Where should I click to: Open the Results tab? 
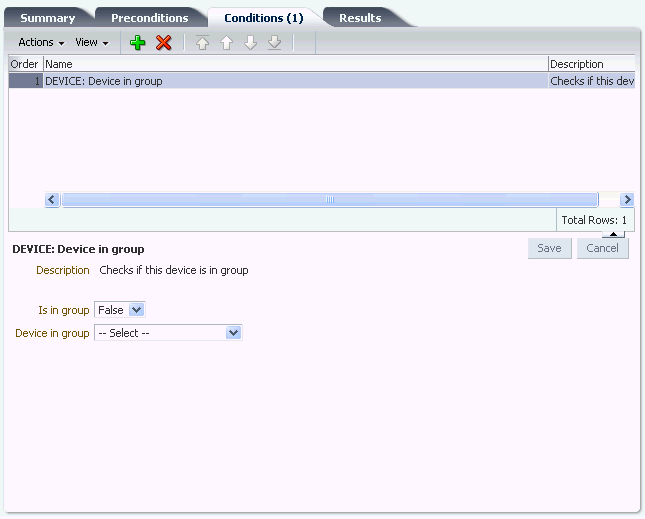(x=360, y=18)
